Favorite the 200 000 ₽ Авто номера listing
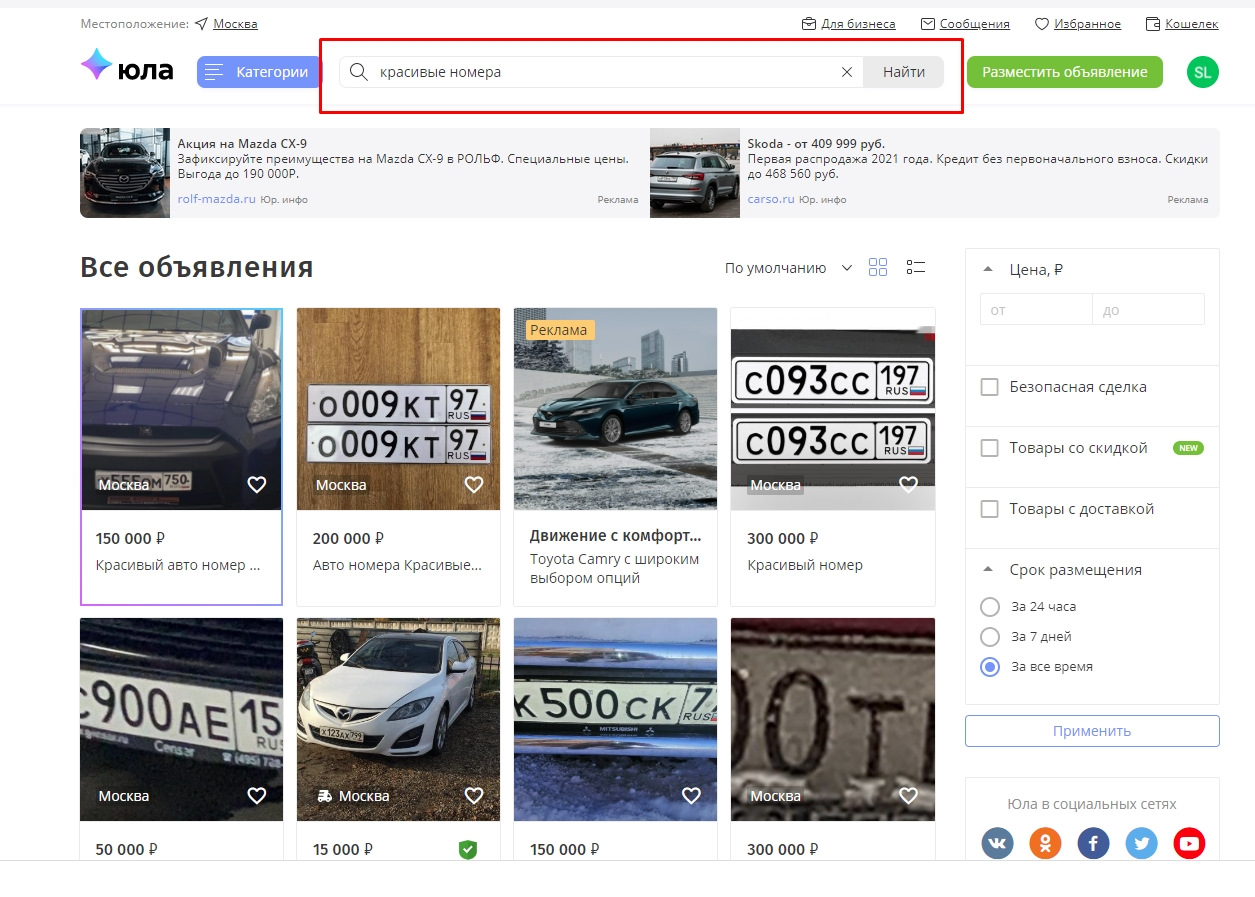 tap(474, 485)
